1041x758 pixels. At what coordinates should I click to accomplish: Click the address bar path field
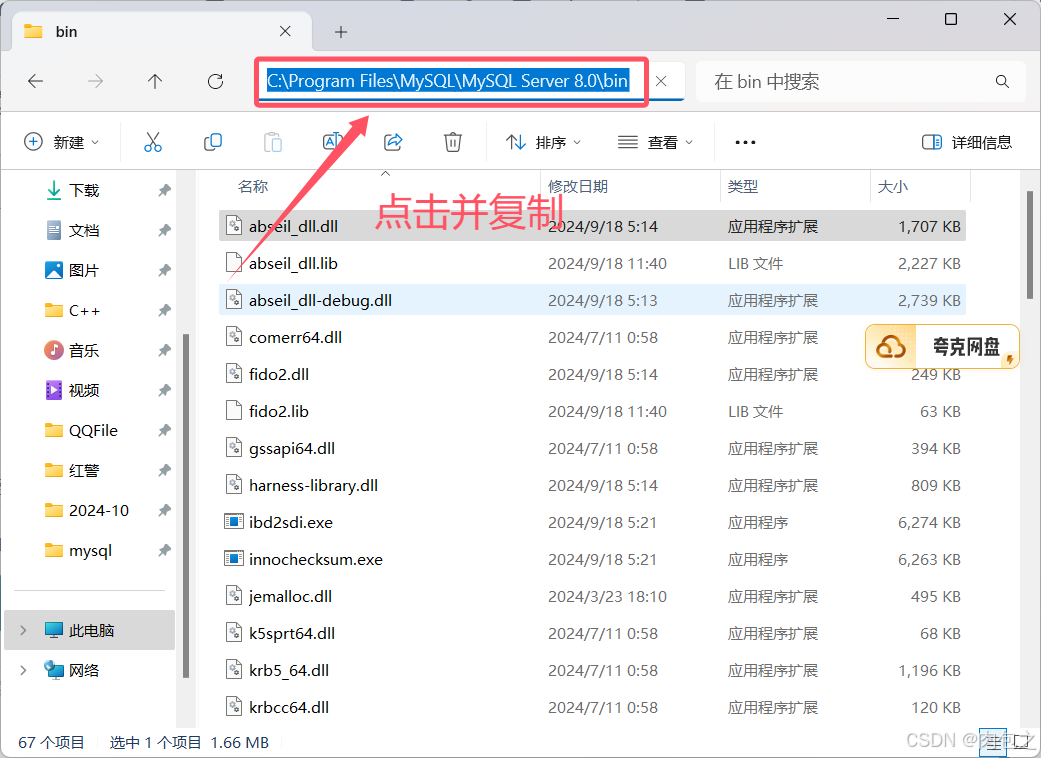click(x=451, y=81)
